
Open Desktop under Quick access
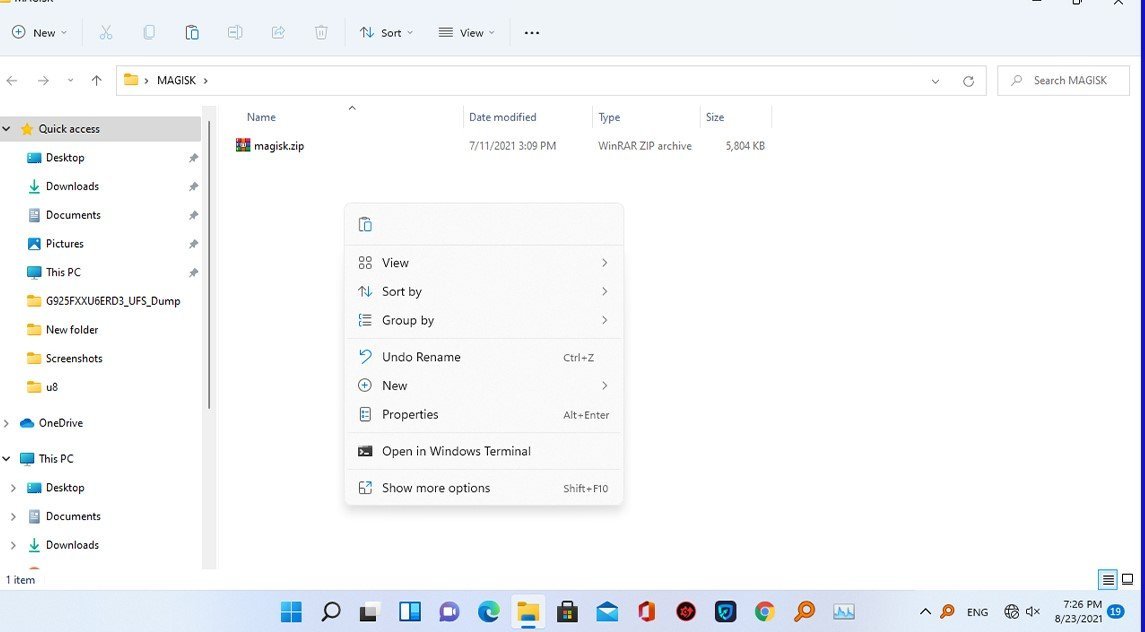(65, 158)
